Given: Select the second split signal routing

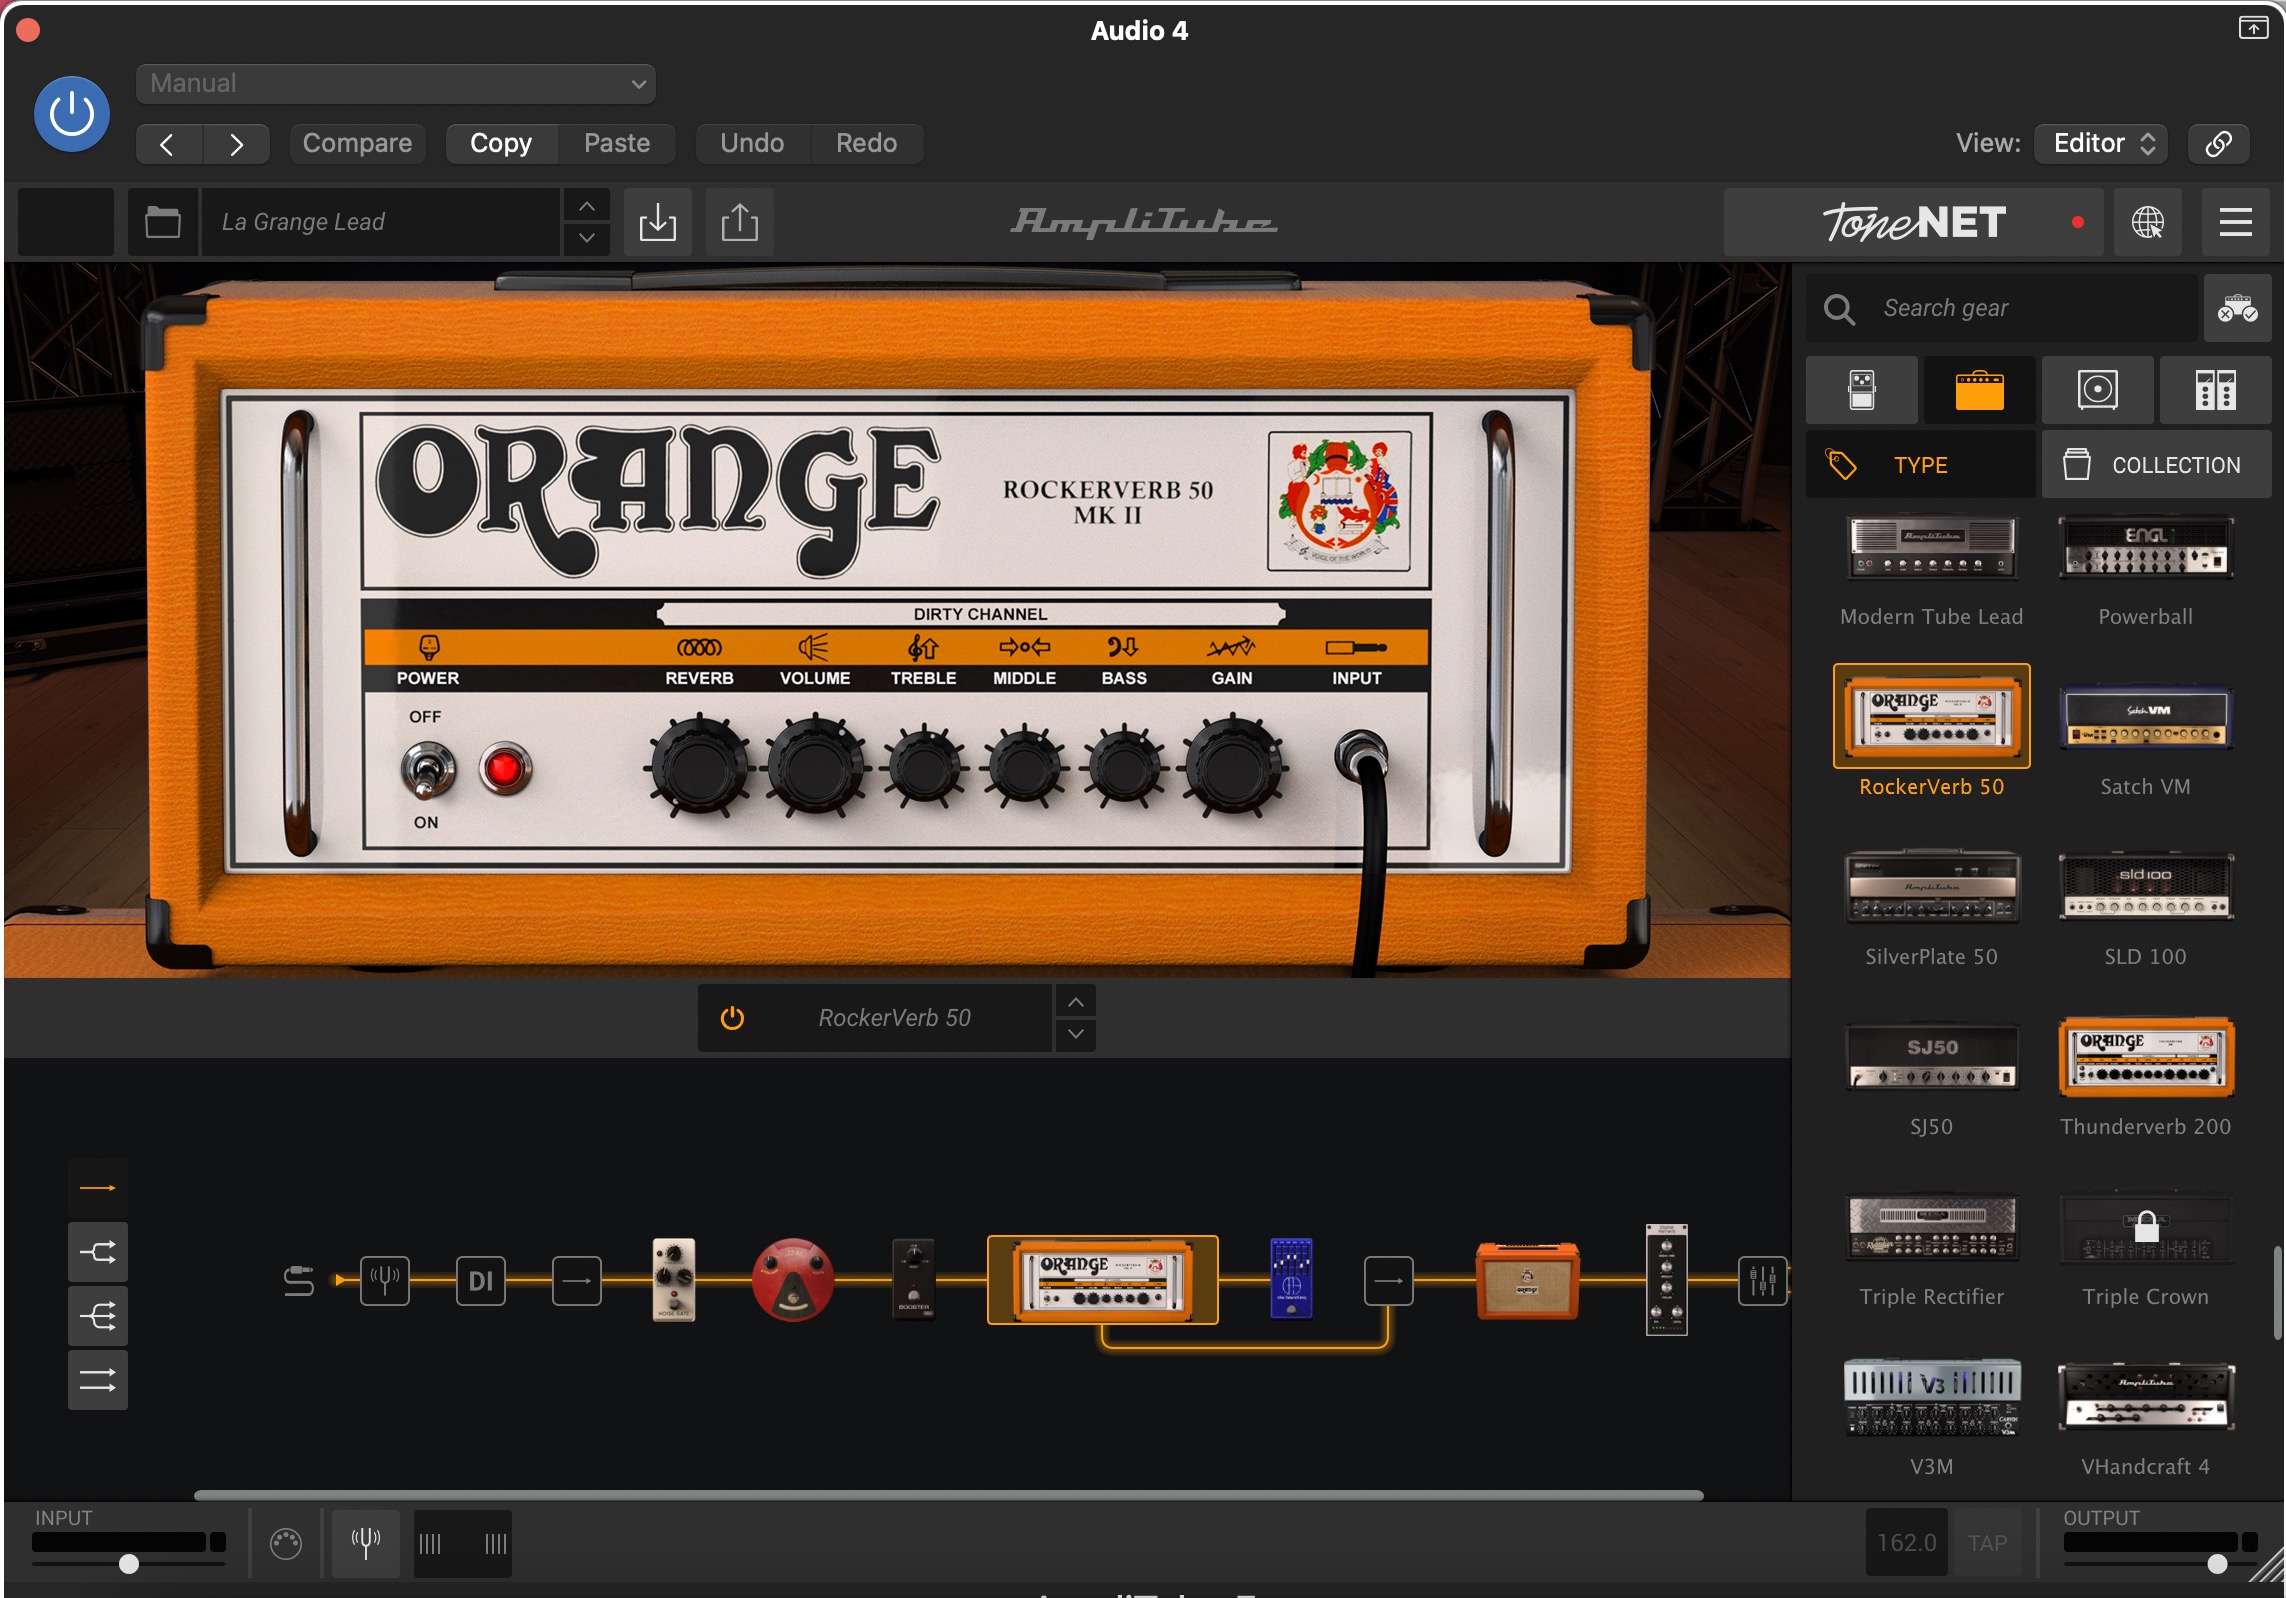Looking at the screenshot, I should (98, 1252).
